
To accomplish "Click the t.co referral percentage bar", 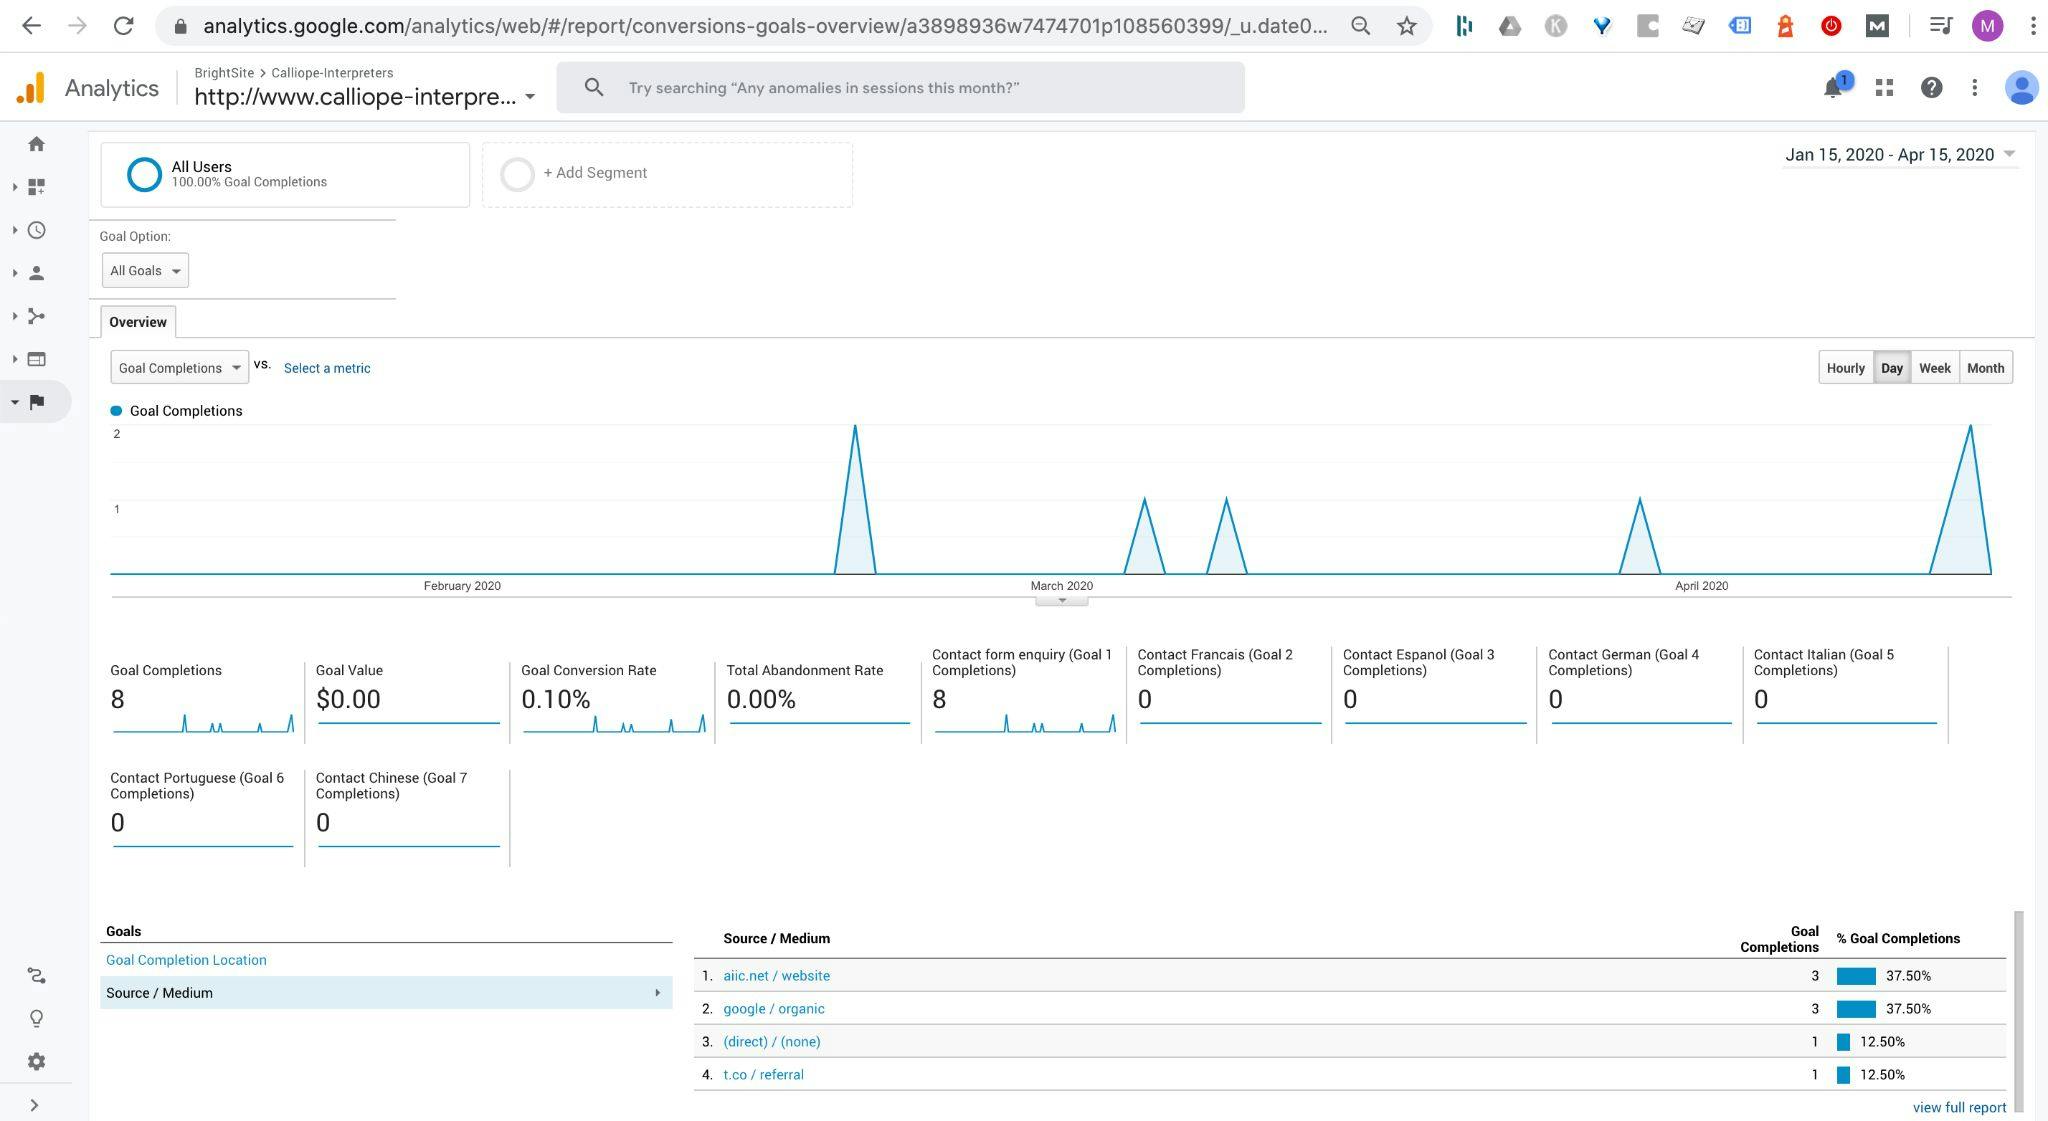I will pos(1843,1075).
